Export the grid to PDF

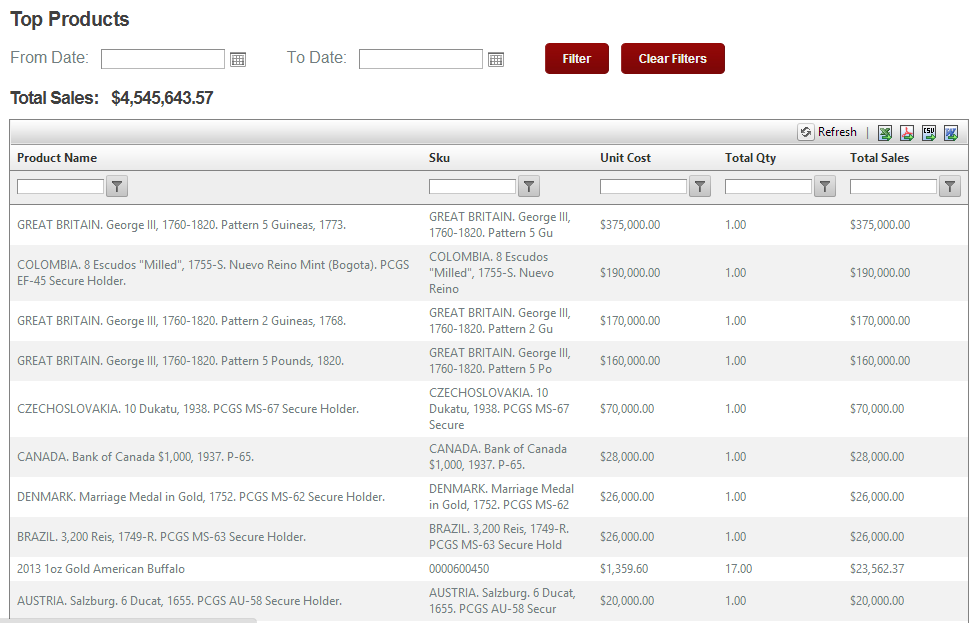[x=907, y=133]
